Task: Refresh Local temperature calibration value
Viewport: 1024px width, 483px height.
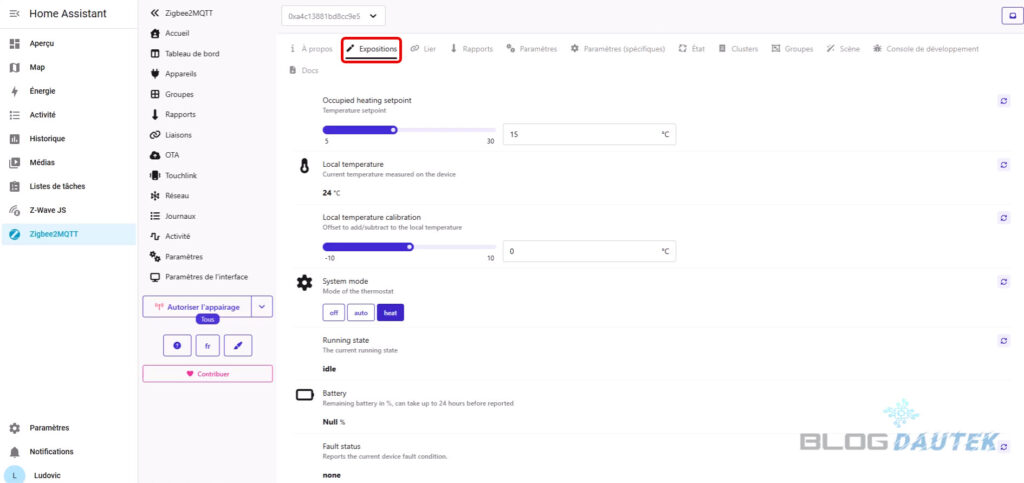Action: tap(1004, 218)
